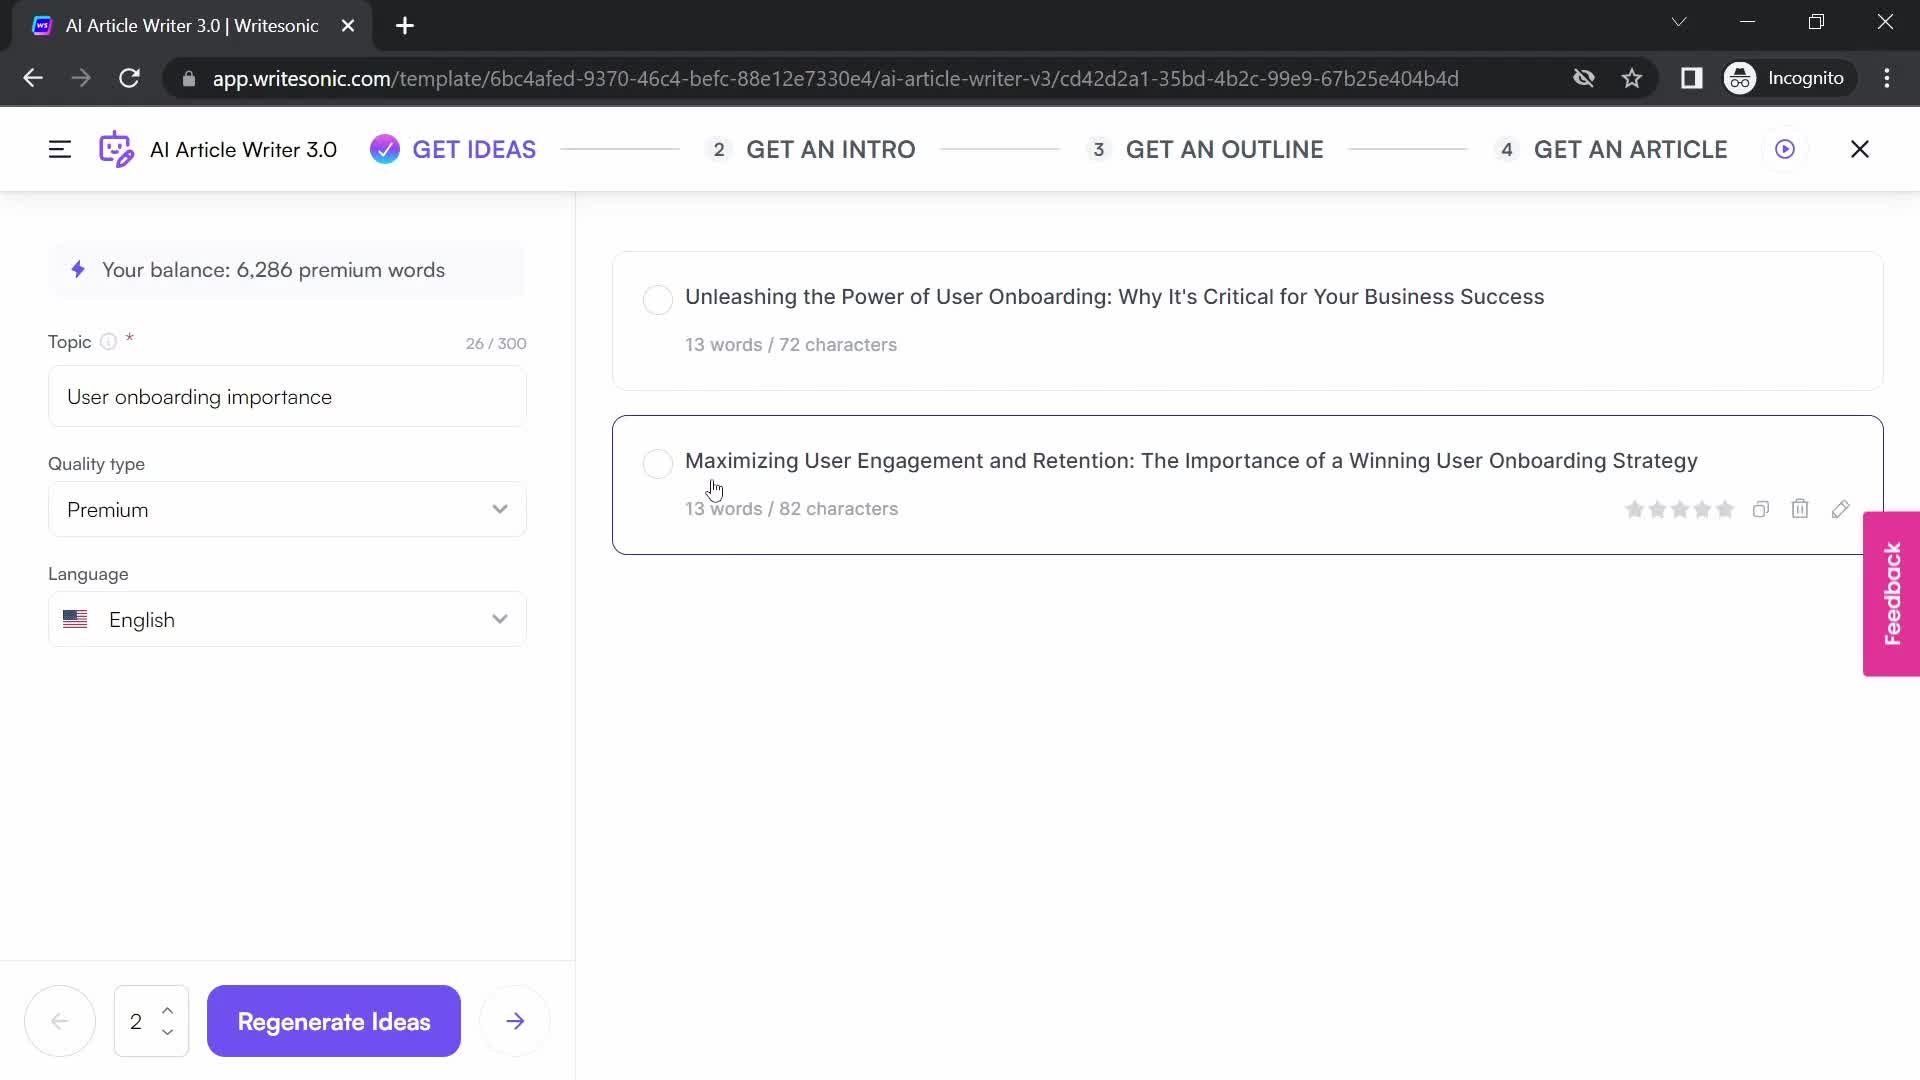Click the delete trash icon on second title

[x=1800, y=508]
